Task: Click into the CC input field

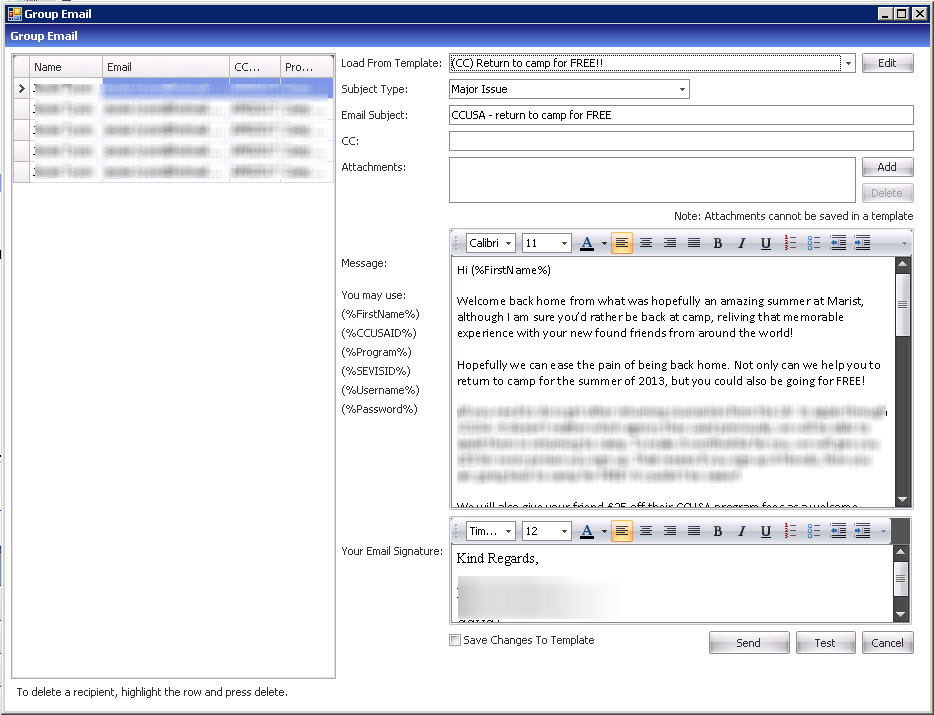Action: (x=680, y=141)
